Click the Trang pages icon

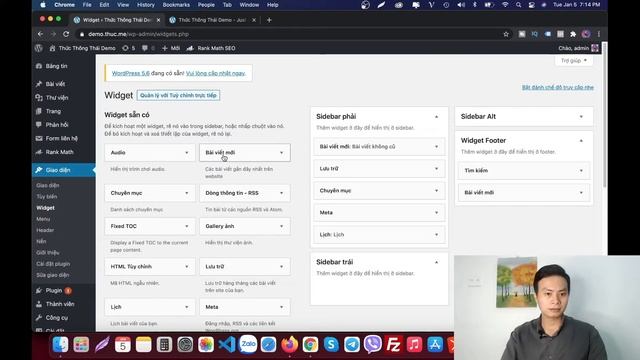coord(39,111)
